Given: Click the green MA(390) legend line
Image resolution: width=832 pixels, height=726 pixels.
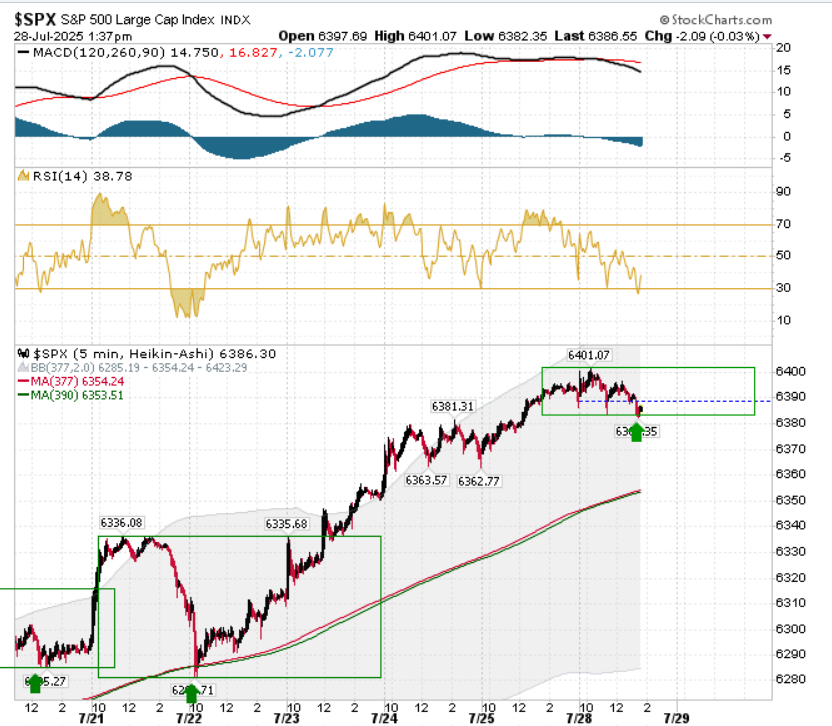Looking at the screenshot, I should point(23,395).
